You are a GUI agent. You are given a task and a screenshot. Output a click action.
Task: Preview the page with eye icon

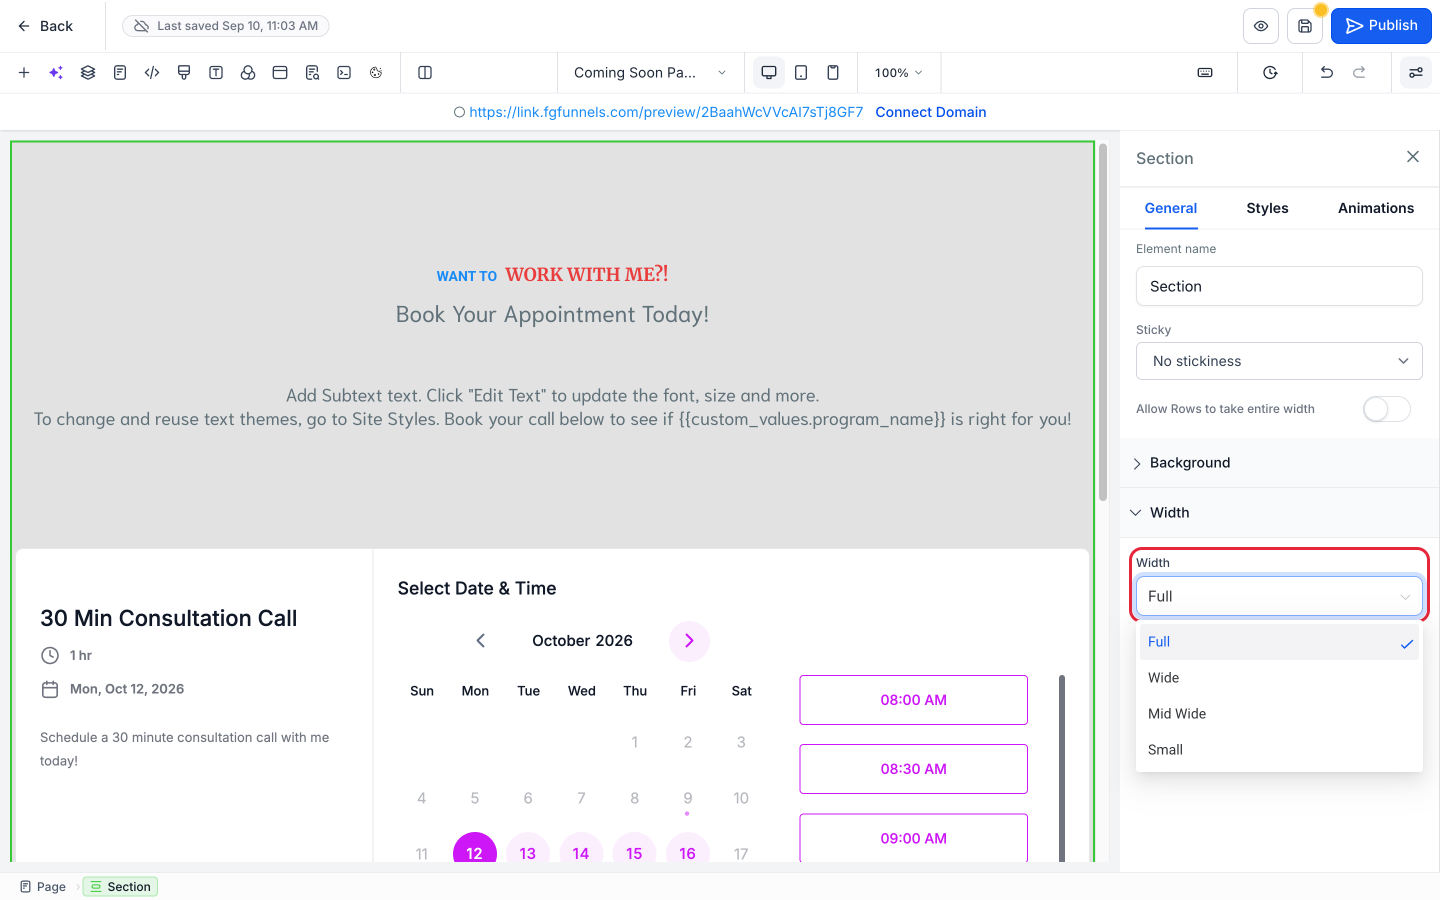click(1261, 26)
